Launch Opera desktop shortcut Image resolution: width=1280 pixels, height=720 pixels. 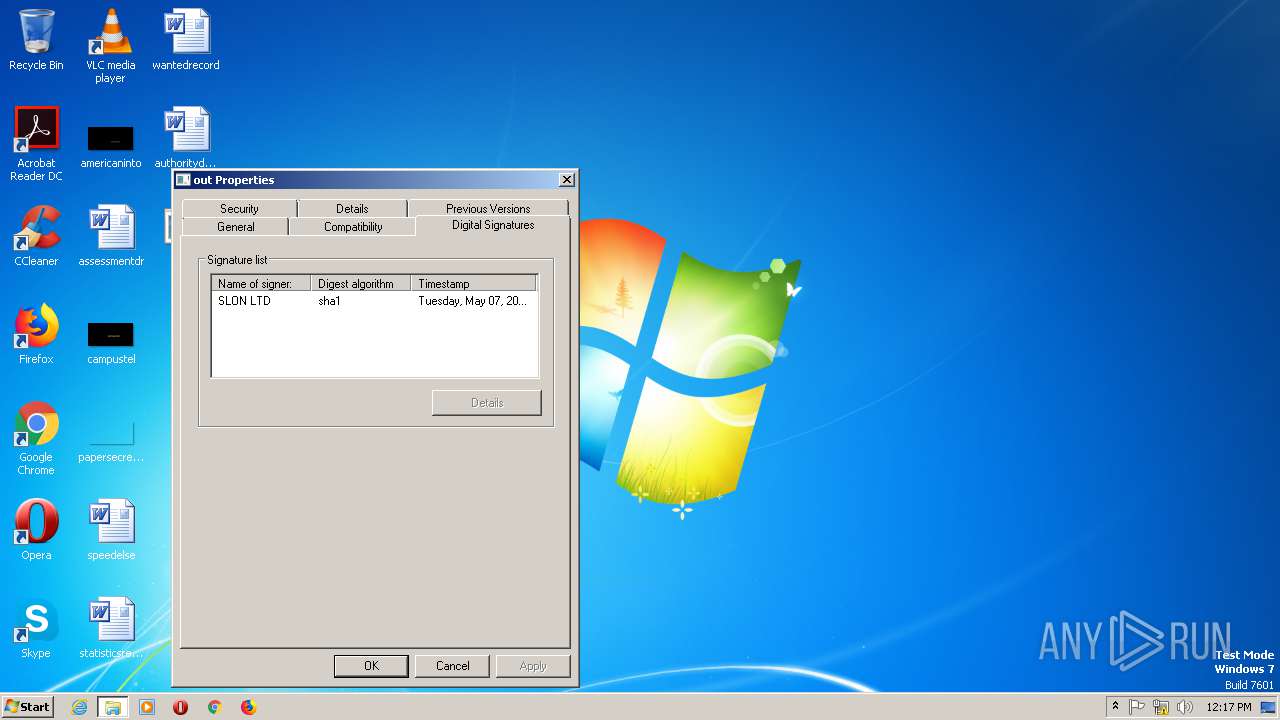pyautogui.click(x=36, y=530)
